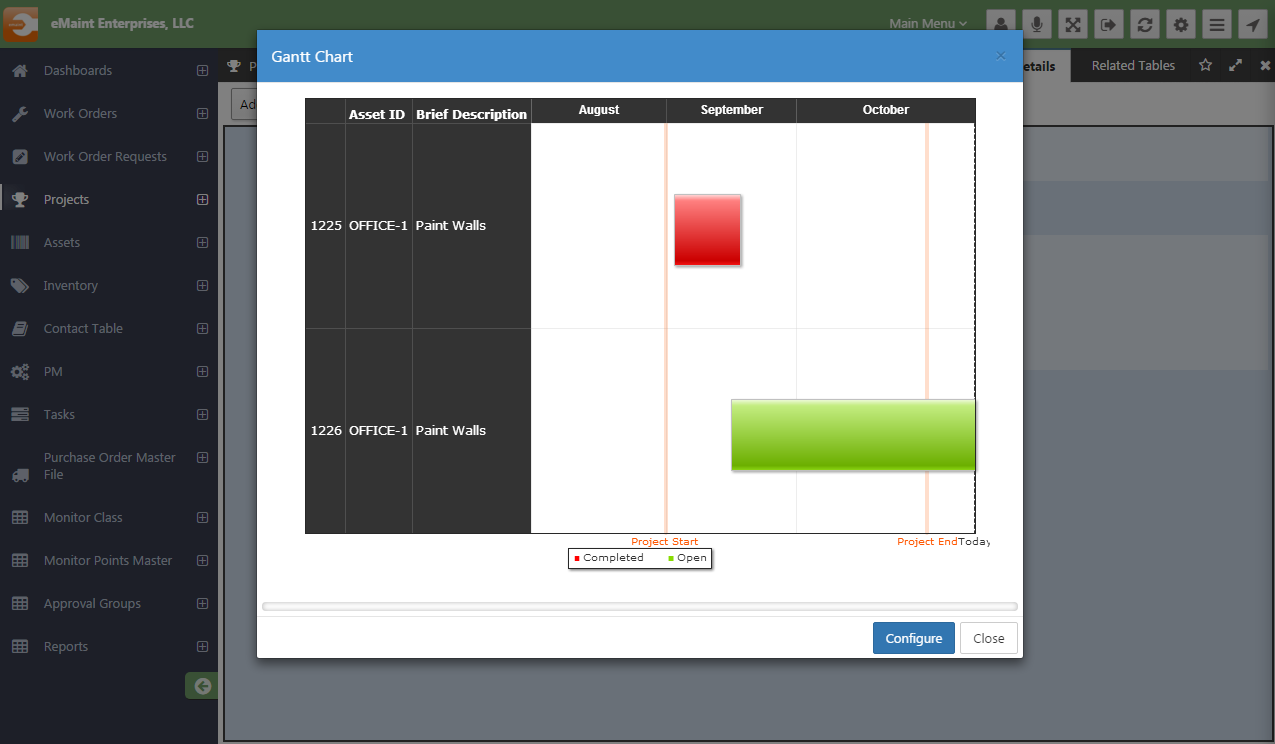
Task: Select the navigation arrow icon top right
Action: pyautogui.click(x=1252, y=24)
